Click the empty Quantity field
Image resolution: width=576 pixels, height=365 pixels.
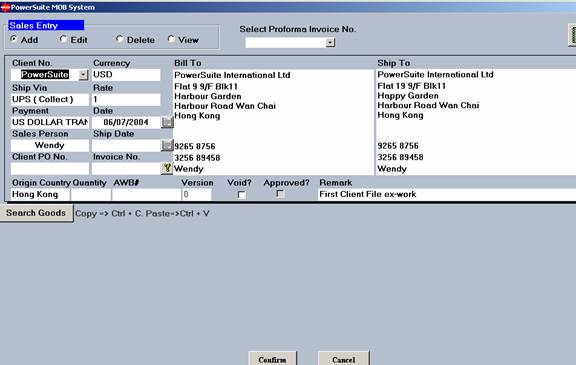point(91,195)
